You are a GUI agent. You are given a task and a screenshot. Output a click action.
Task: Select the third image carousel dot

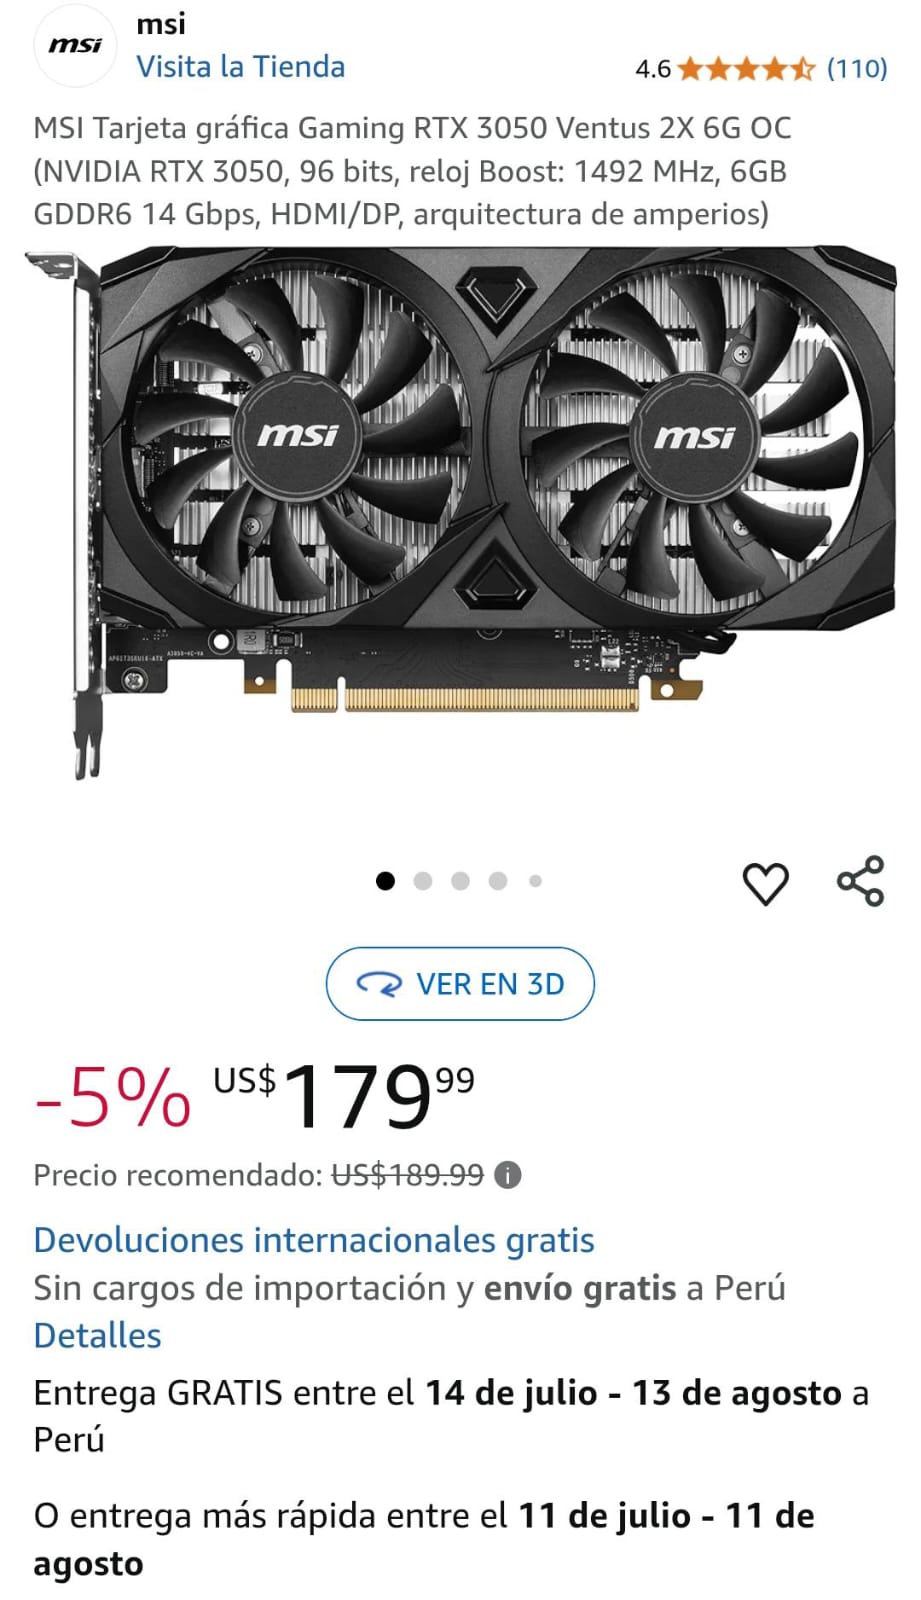point(460,881)
